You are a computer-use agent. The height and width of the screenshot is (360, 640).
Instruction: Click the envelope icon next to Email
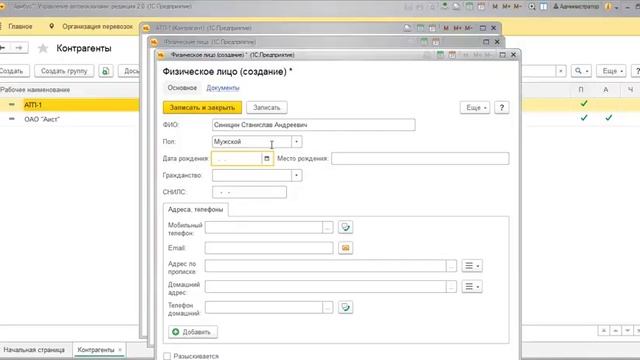click(345, 248)
